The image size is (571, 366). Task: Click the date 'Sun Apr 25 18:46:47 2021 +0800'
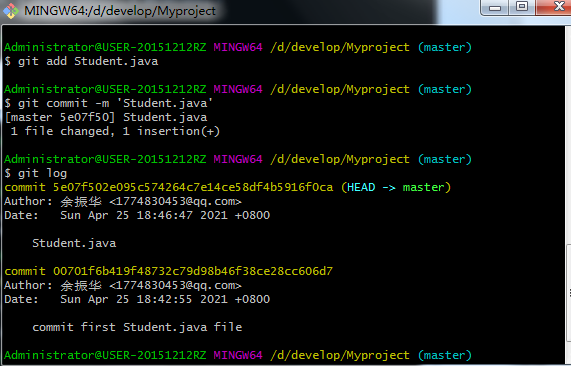[165, 215]
